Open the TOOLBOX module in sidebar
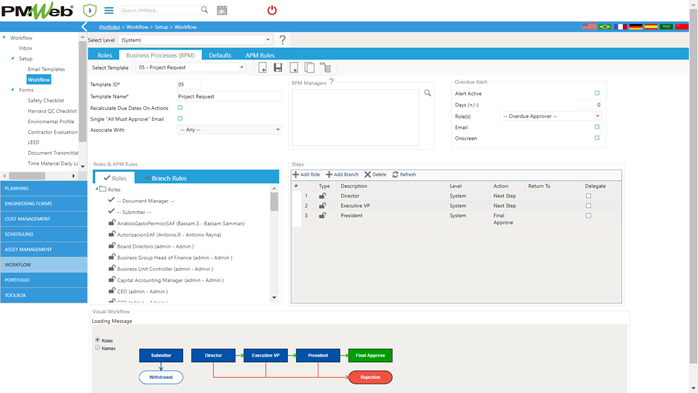 (x=44, y=295)
